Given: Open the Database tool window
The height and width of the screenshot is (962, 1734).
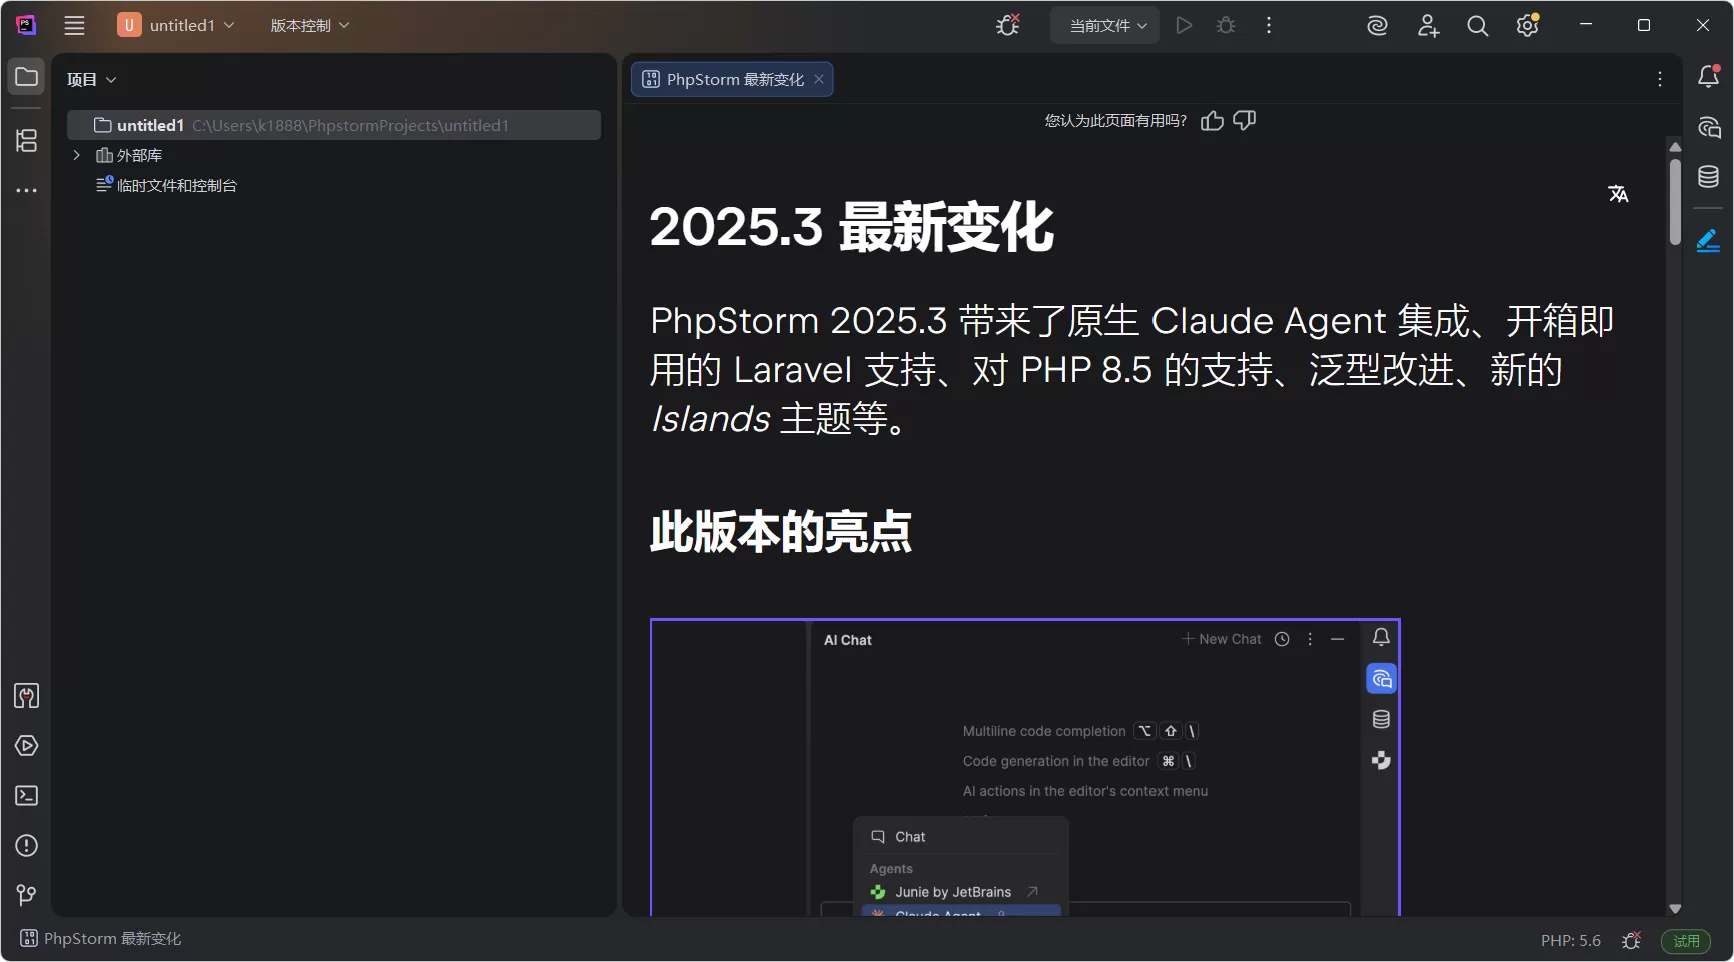Looking at the screenshot, I should click(1708, 176).
